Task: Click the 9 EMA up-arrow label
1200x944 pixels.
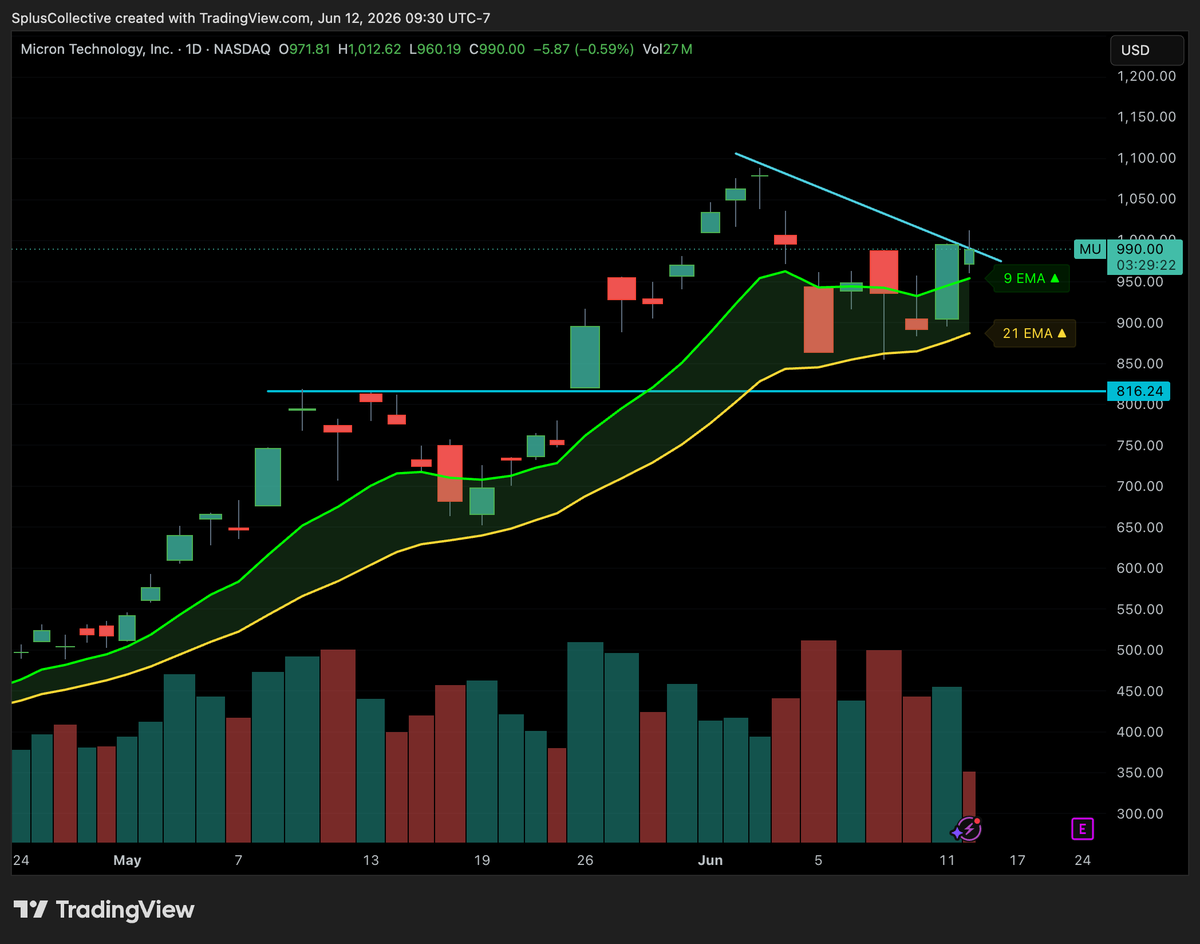Action: pyautogui.click(x=1030, y=278)
